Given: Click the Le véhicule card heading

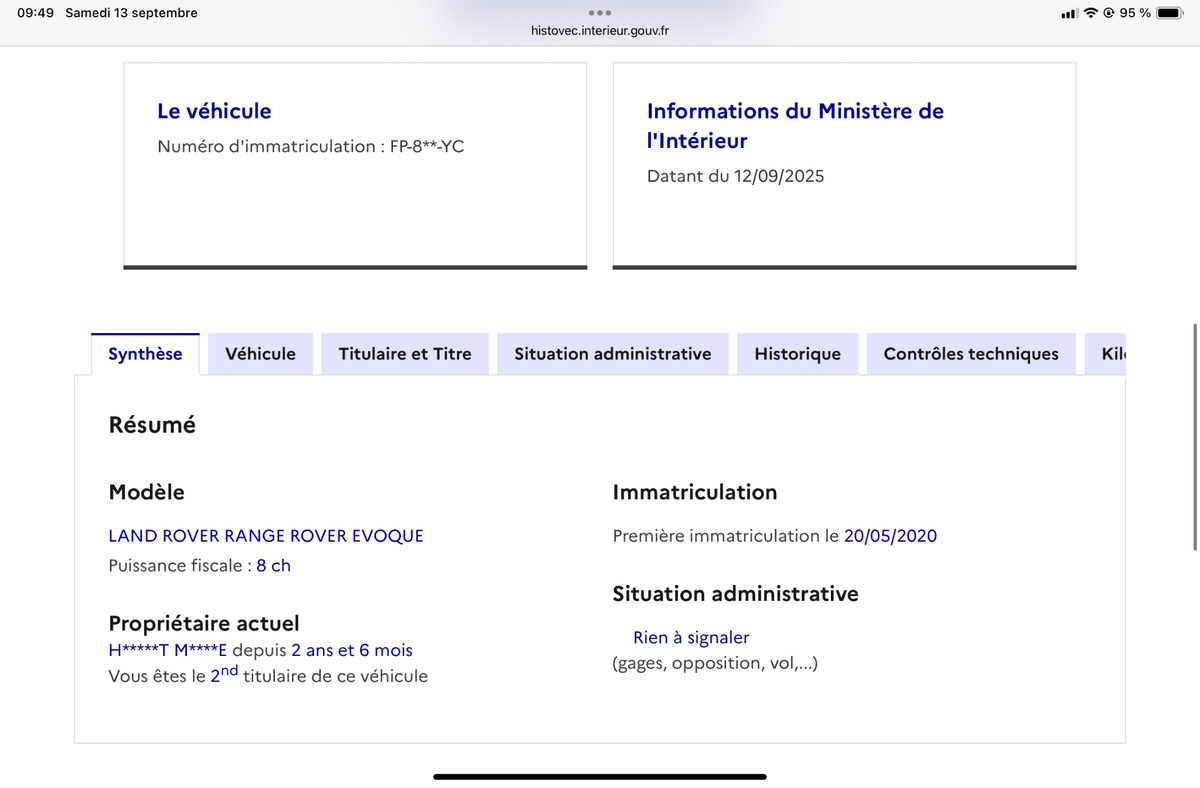Looking at the screenshot, I should click(x=214, y=111).
